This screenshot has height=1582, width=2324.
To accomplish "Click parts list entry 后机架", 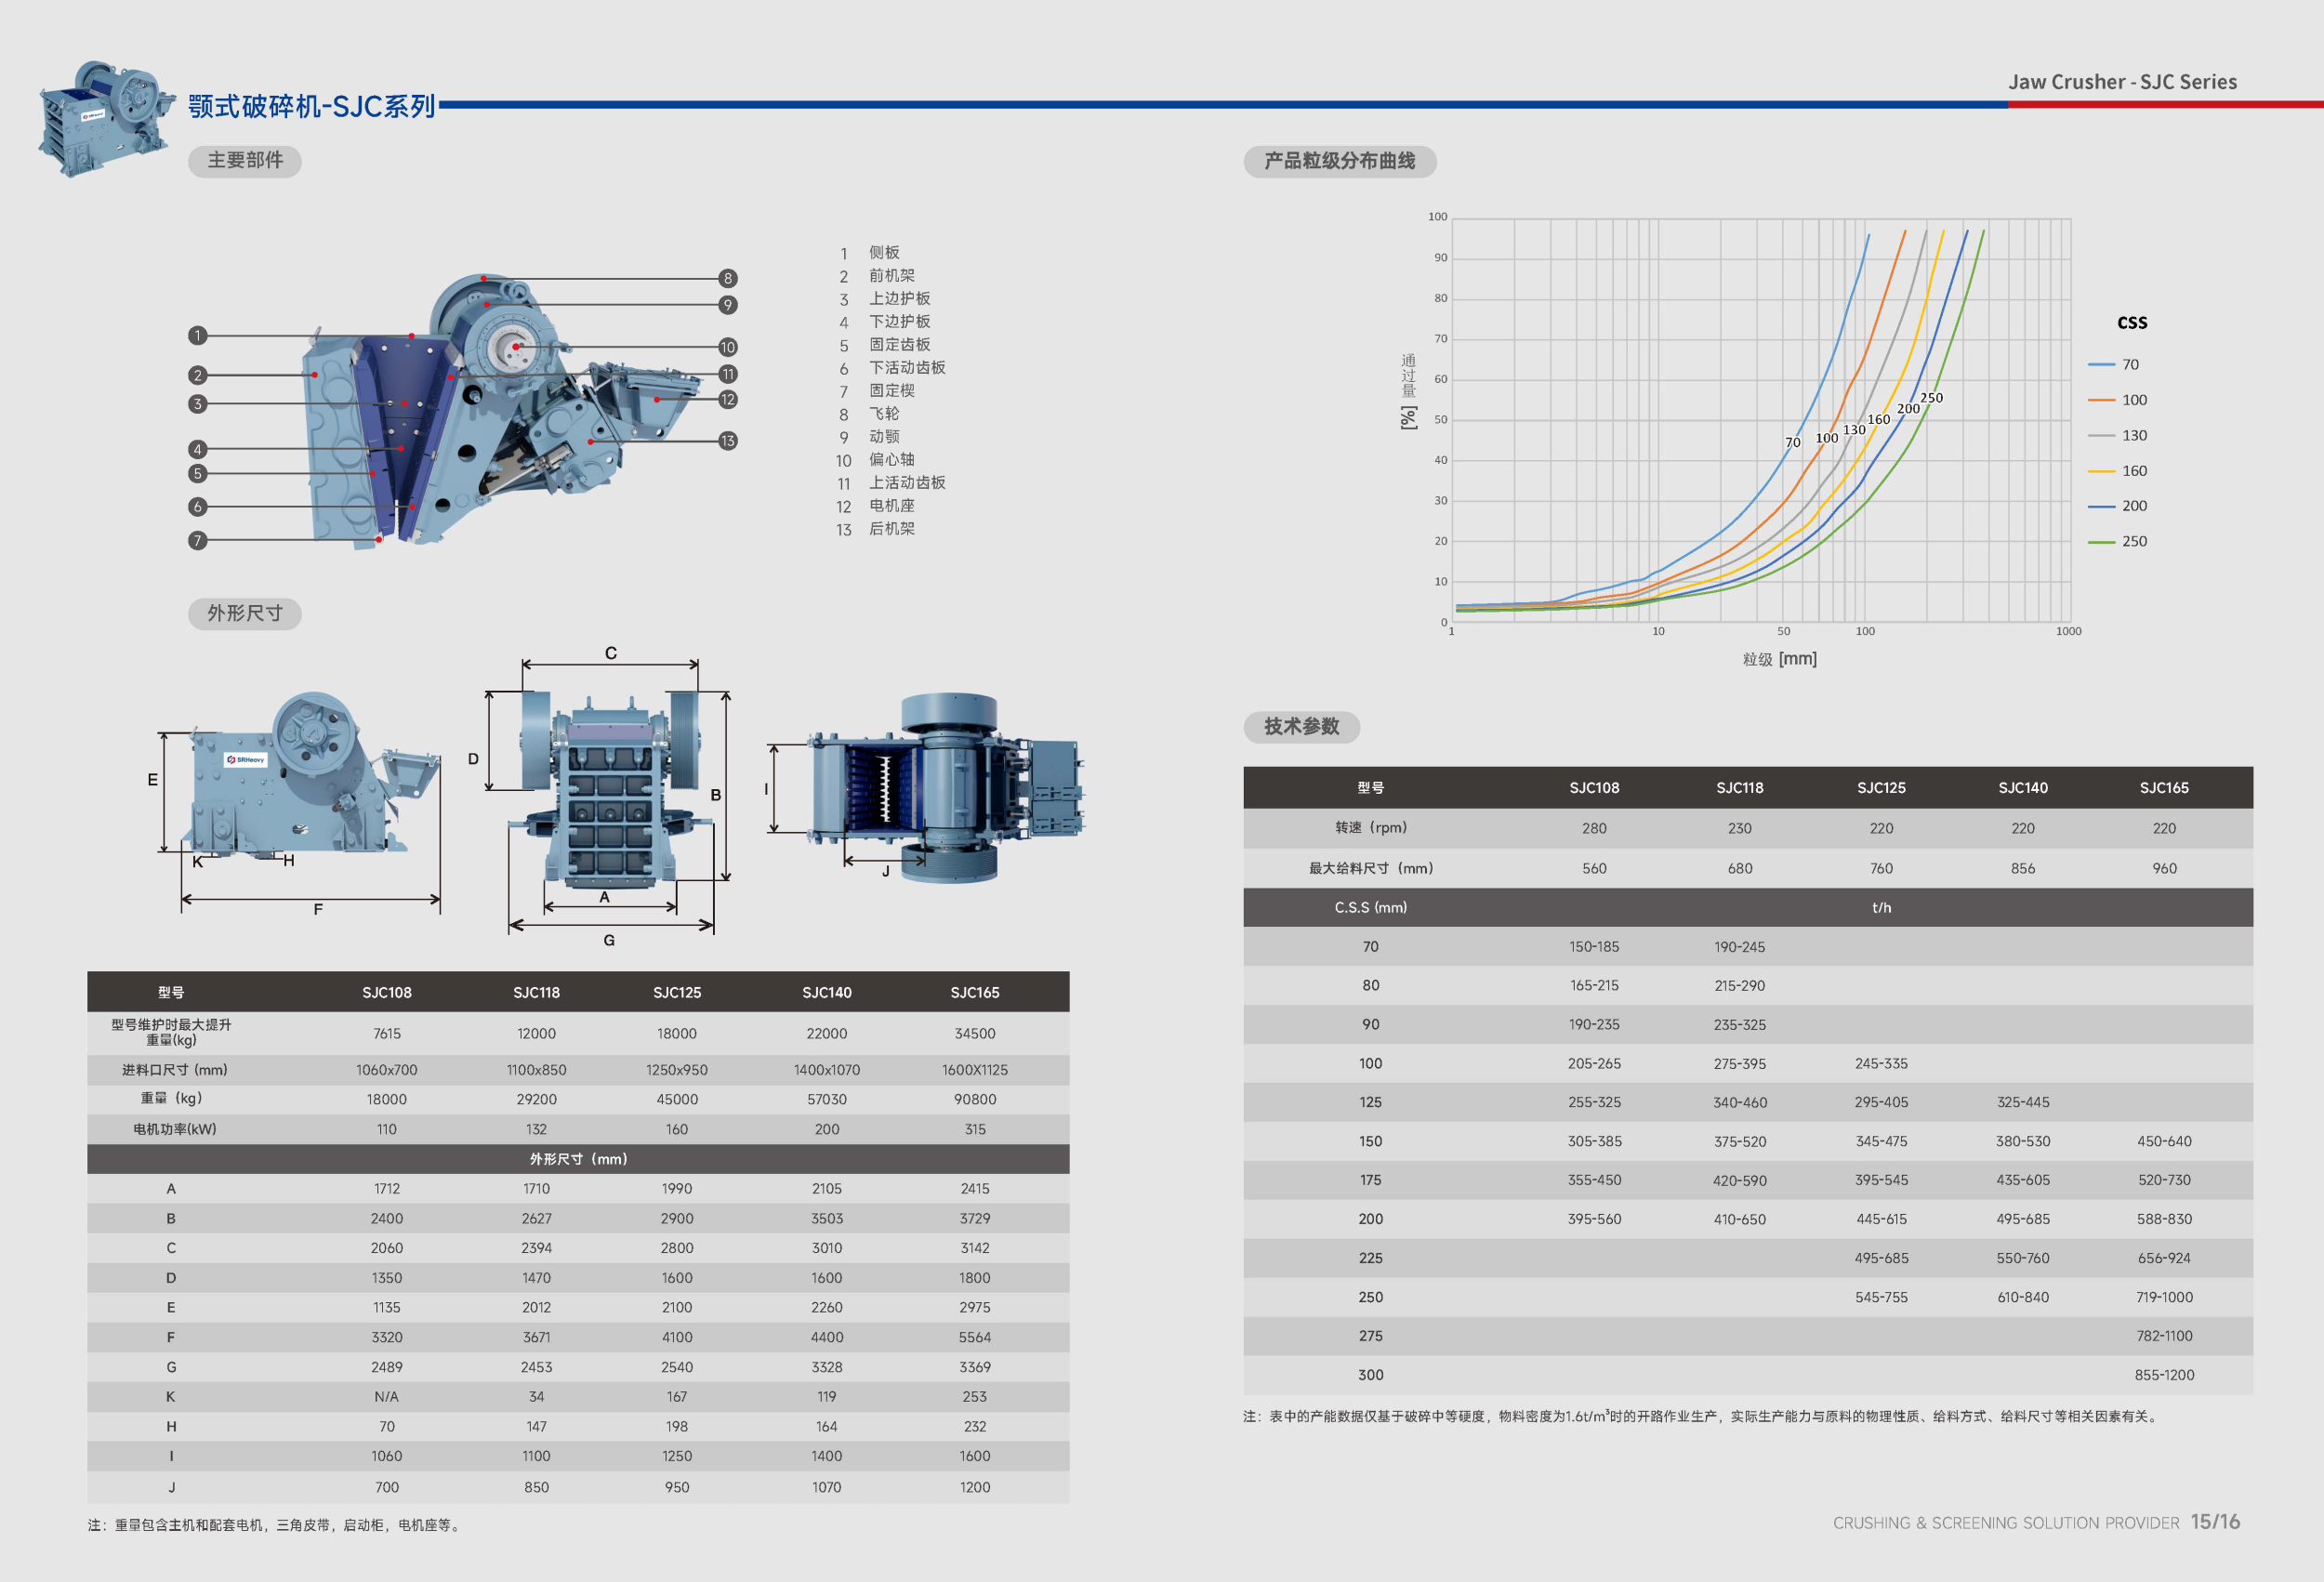I will pos(891,529).
